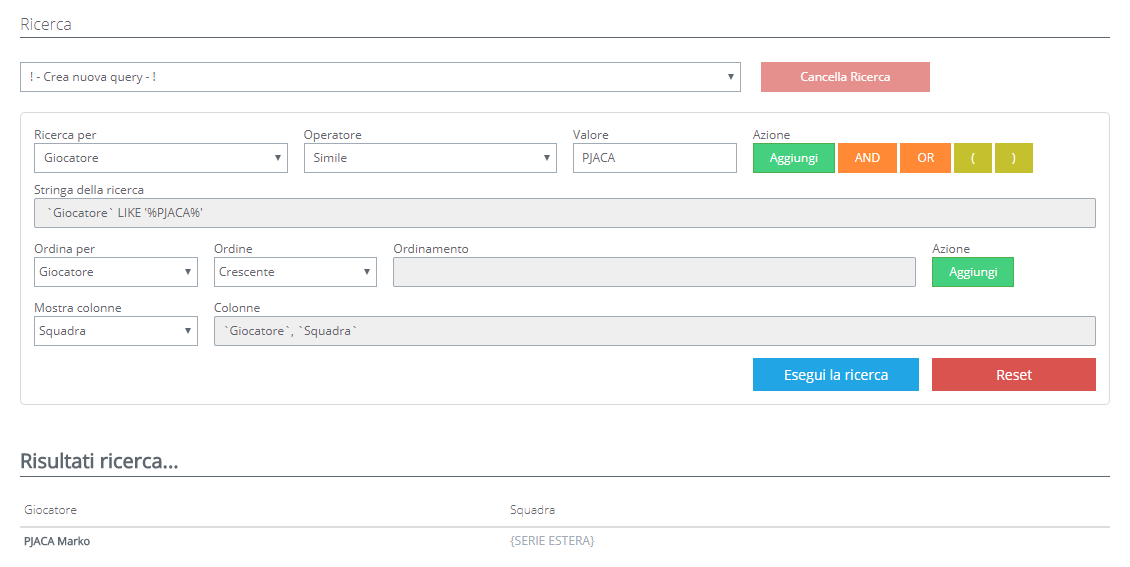Viewport: 1130px width, 567px height.
Task: Add the AND operator to the query
Action: point(867,158)
